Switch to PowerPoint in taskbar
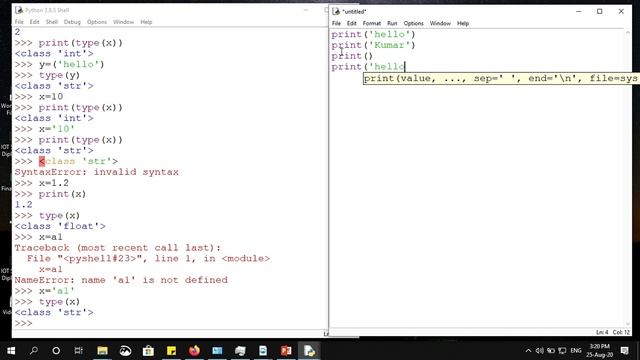 286,351
